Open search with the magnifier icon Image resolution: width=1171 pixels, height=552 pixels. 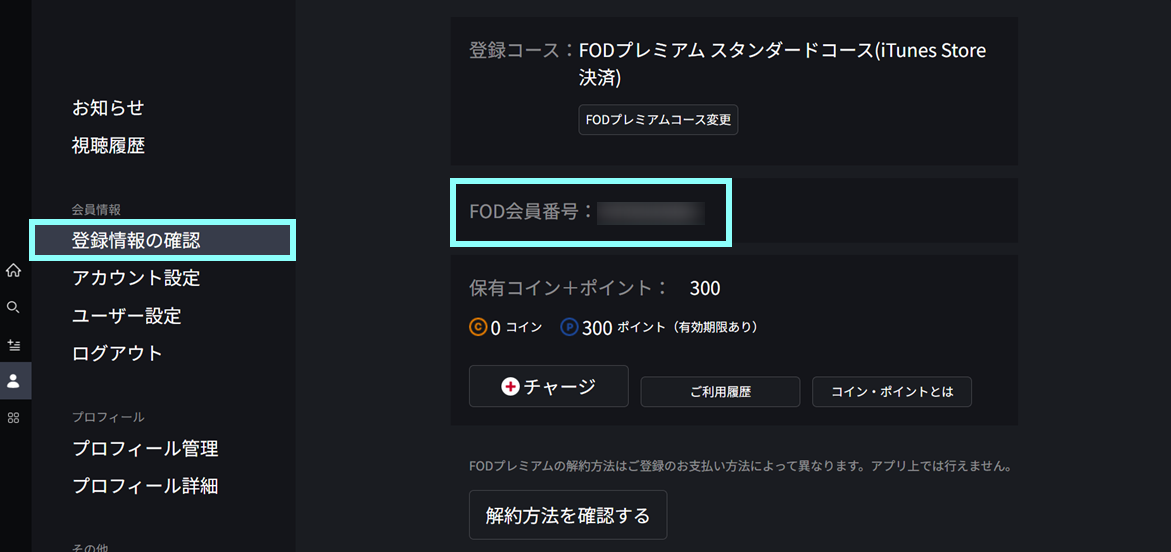pos(13,307)
